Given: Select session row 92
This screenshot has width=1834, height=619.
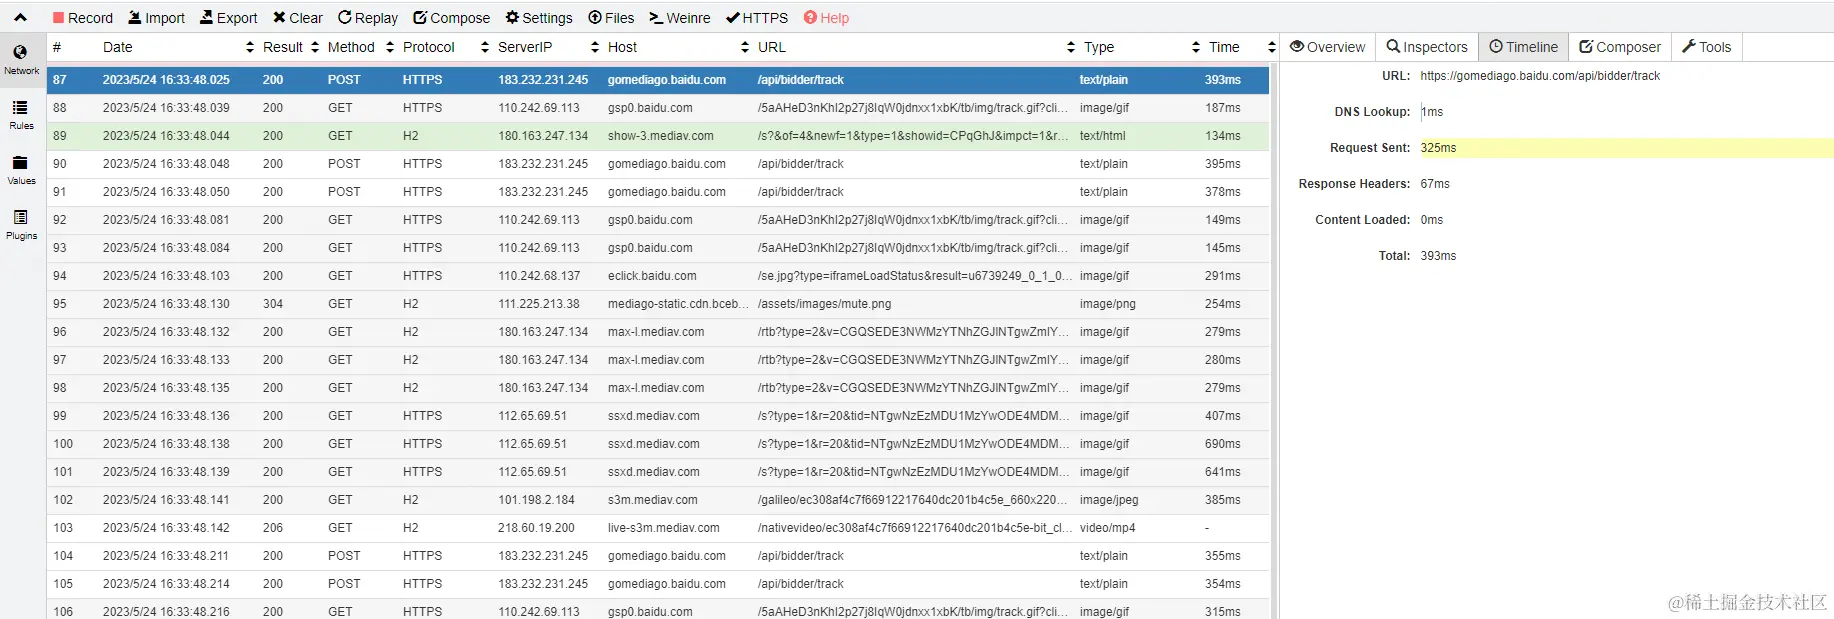Looking at the screenshot, I should 658,220.
